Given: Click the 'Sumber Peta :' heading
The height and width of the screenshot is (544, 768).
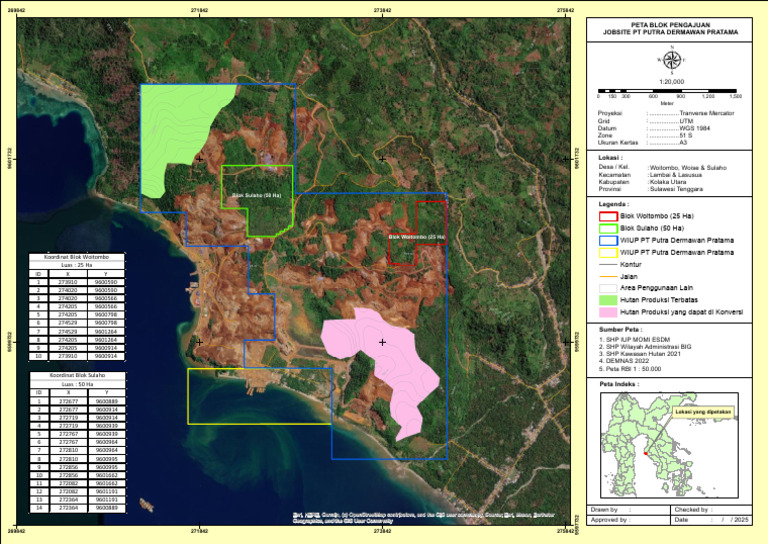Looking at the screenshot, I should pos(620,330).
